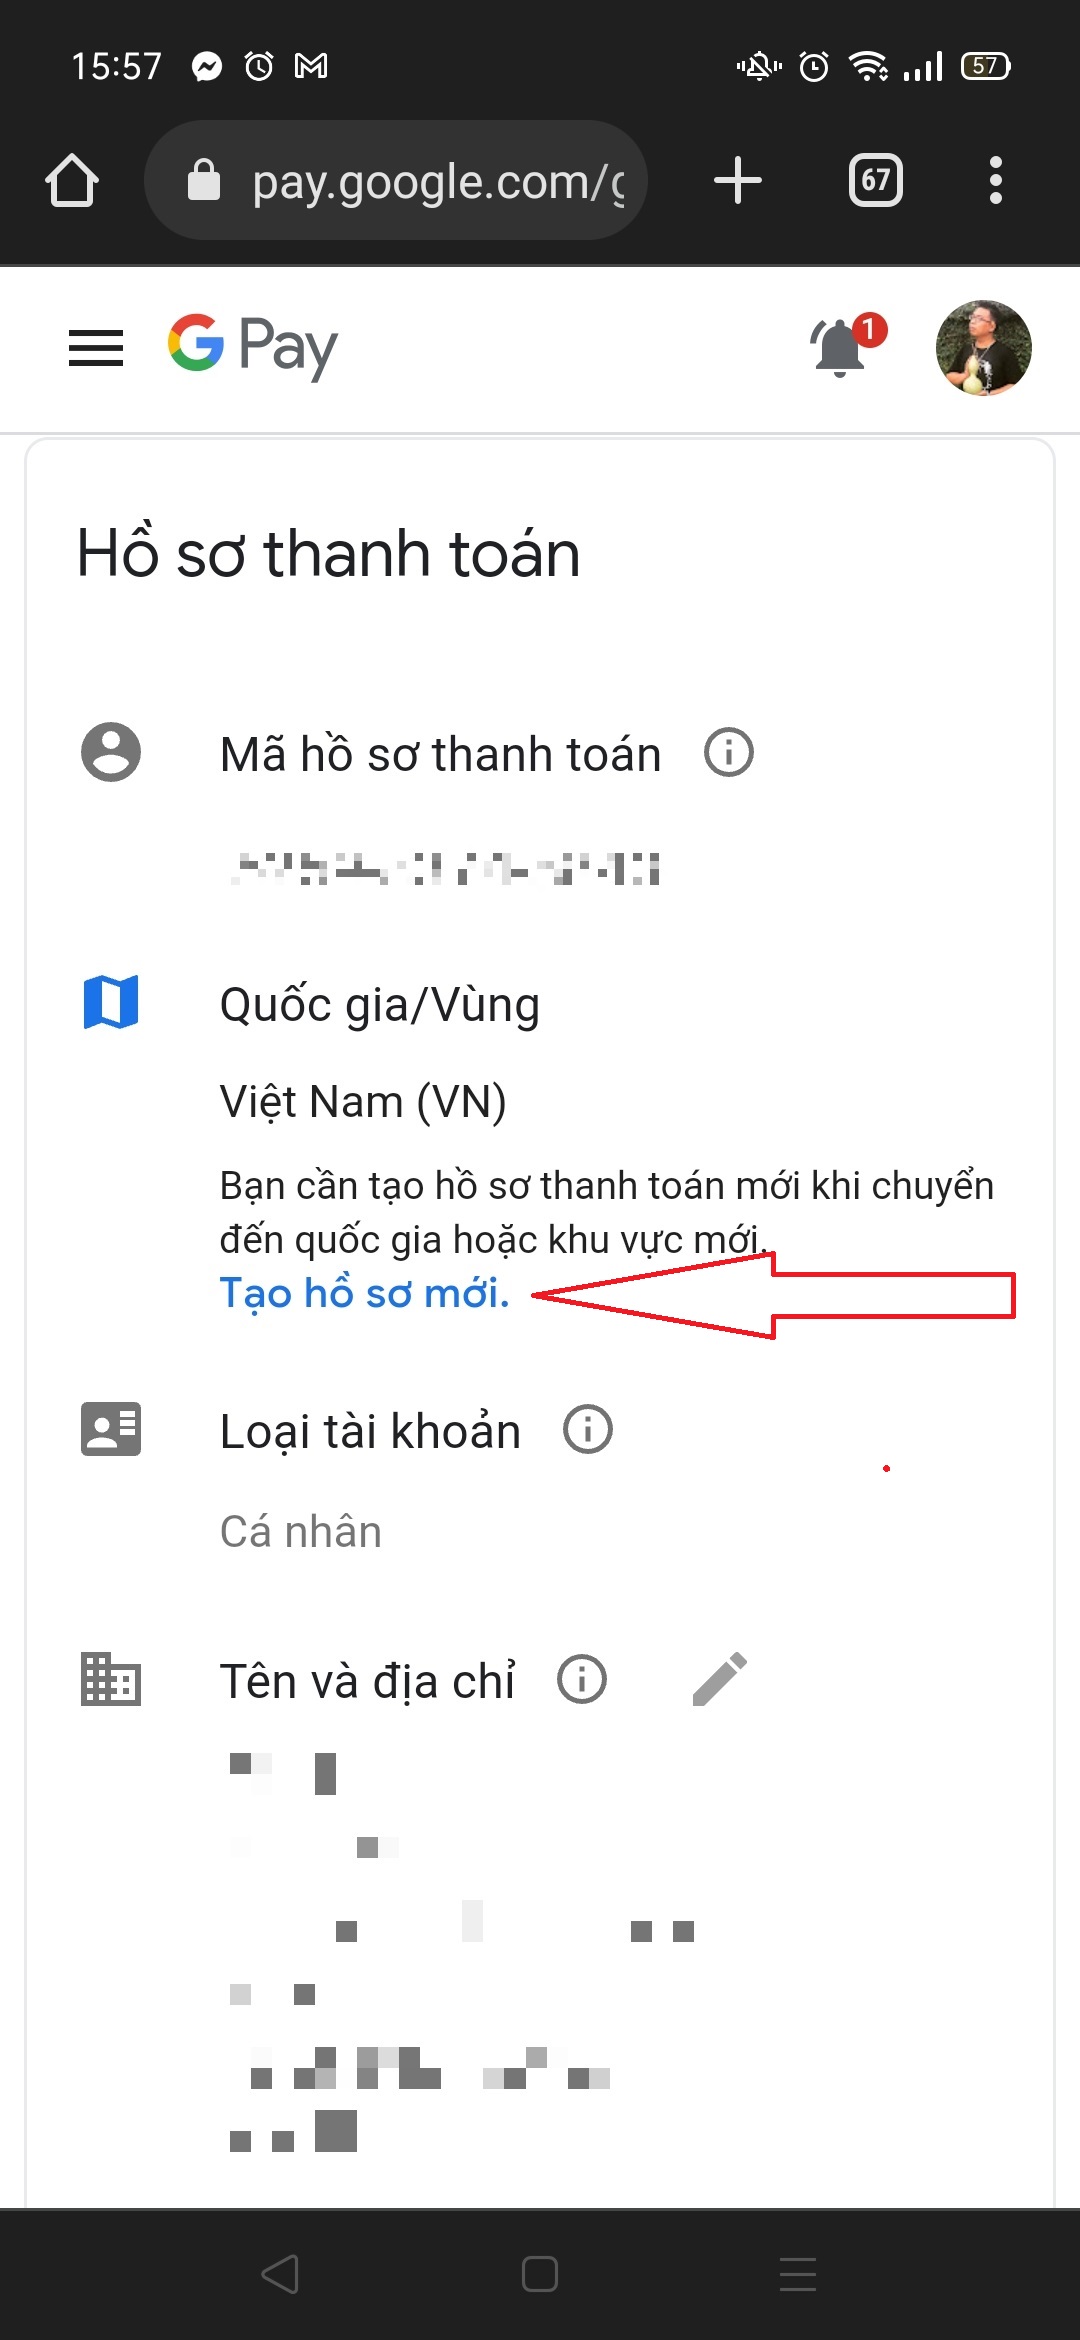
Task: Tap the Android back navigation button
Action: tap(280, 2274)
